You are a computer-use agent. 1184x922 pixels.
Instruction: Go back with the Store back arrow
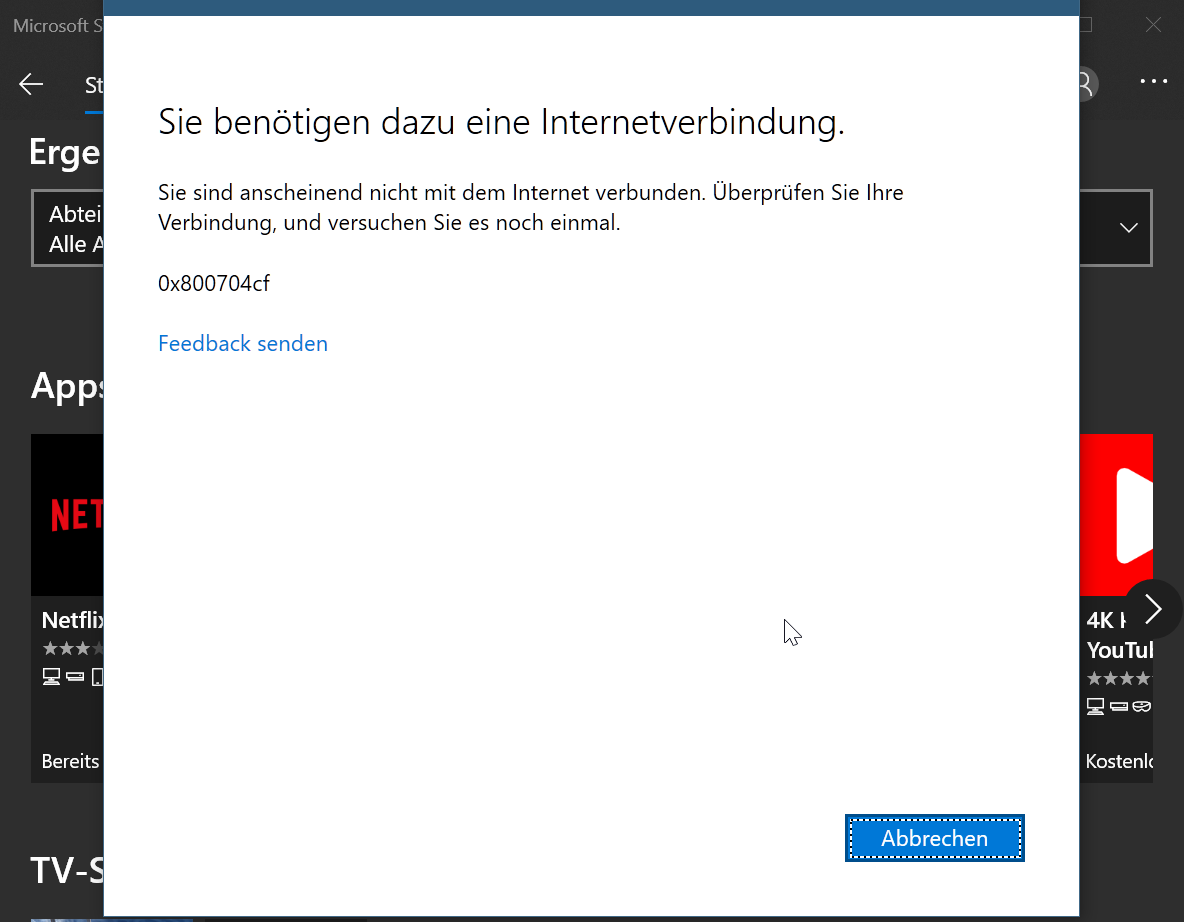[31, 84]
